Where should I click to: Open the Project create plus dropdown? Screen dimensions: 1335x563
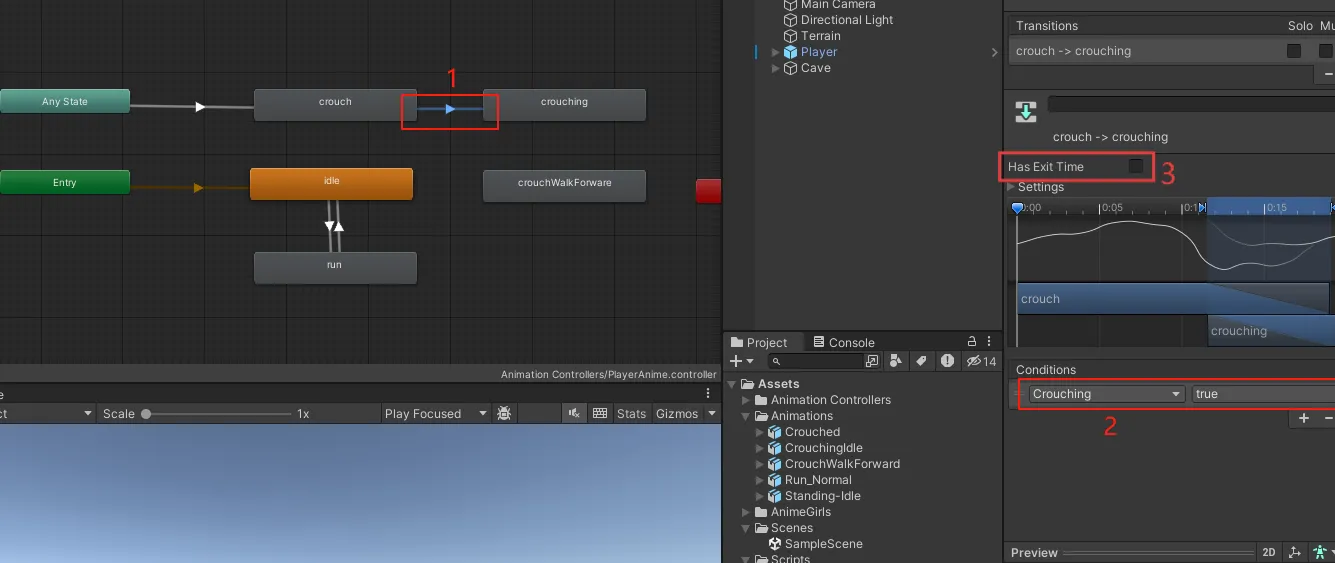(x=741, y=361)
